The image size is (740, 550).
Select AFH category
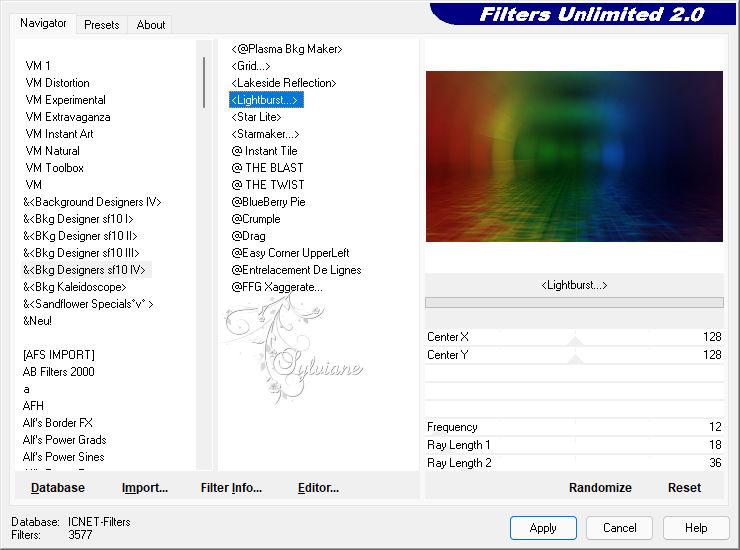(x=33, y=406)
